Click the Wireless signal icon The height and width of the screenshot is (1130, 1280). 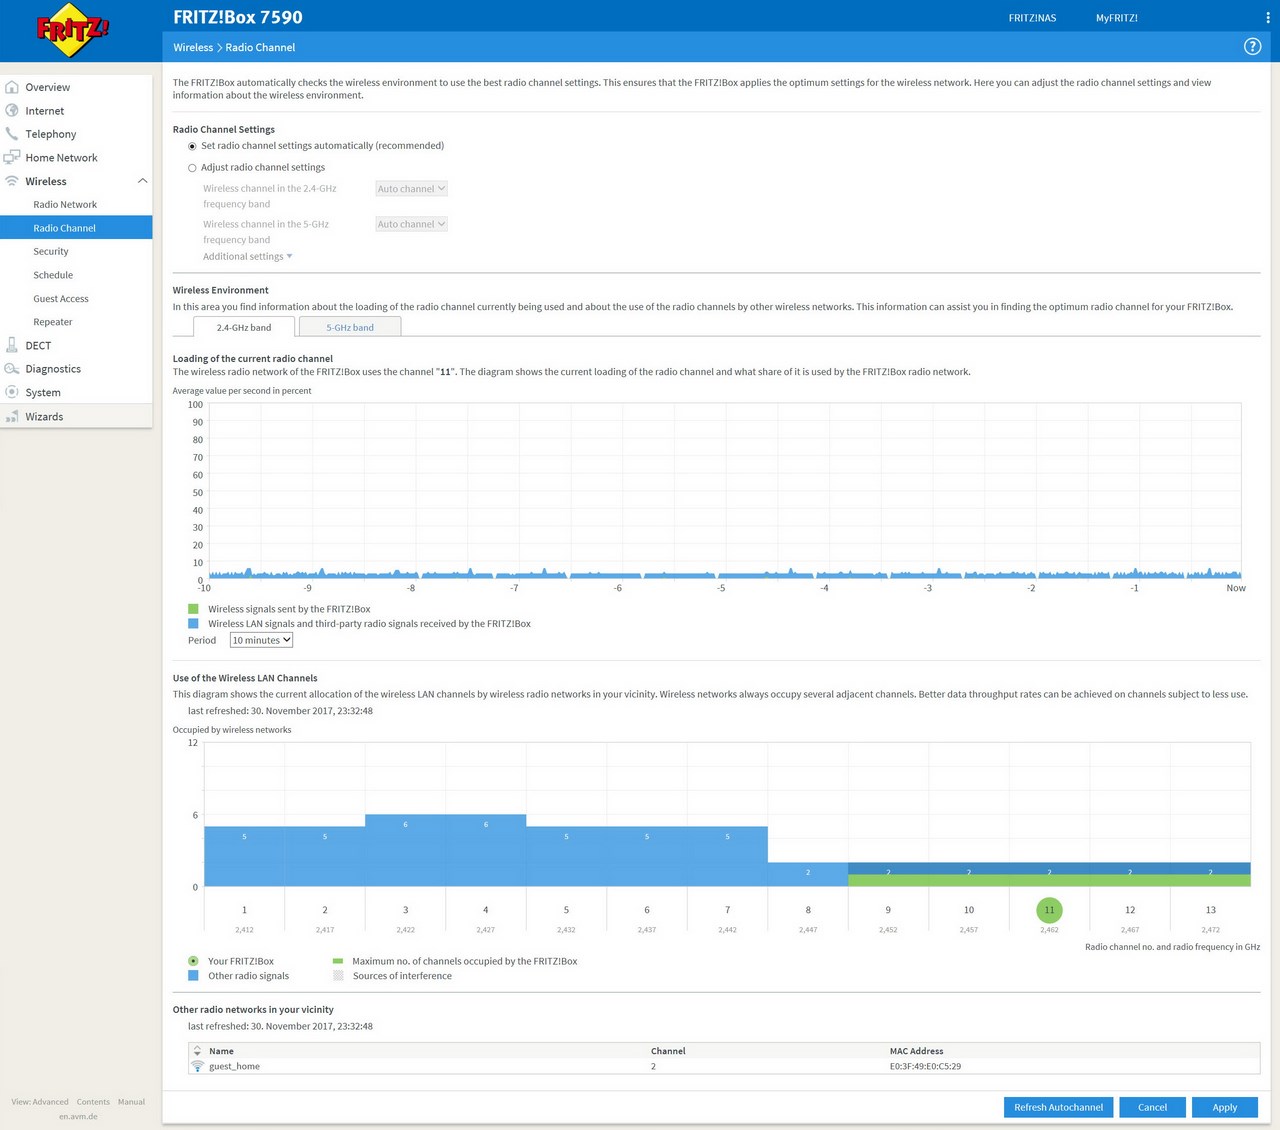[12, 181]
